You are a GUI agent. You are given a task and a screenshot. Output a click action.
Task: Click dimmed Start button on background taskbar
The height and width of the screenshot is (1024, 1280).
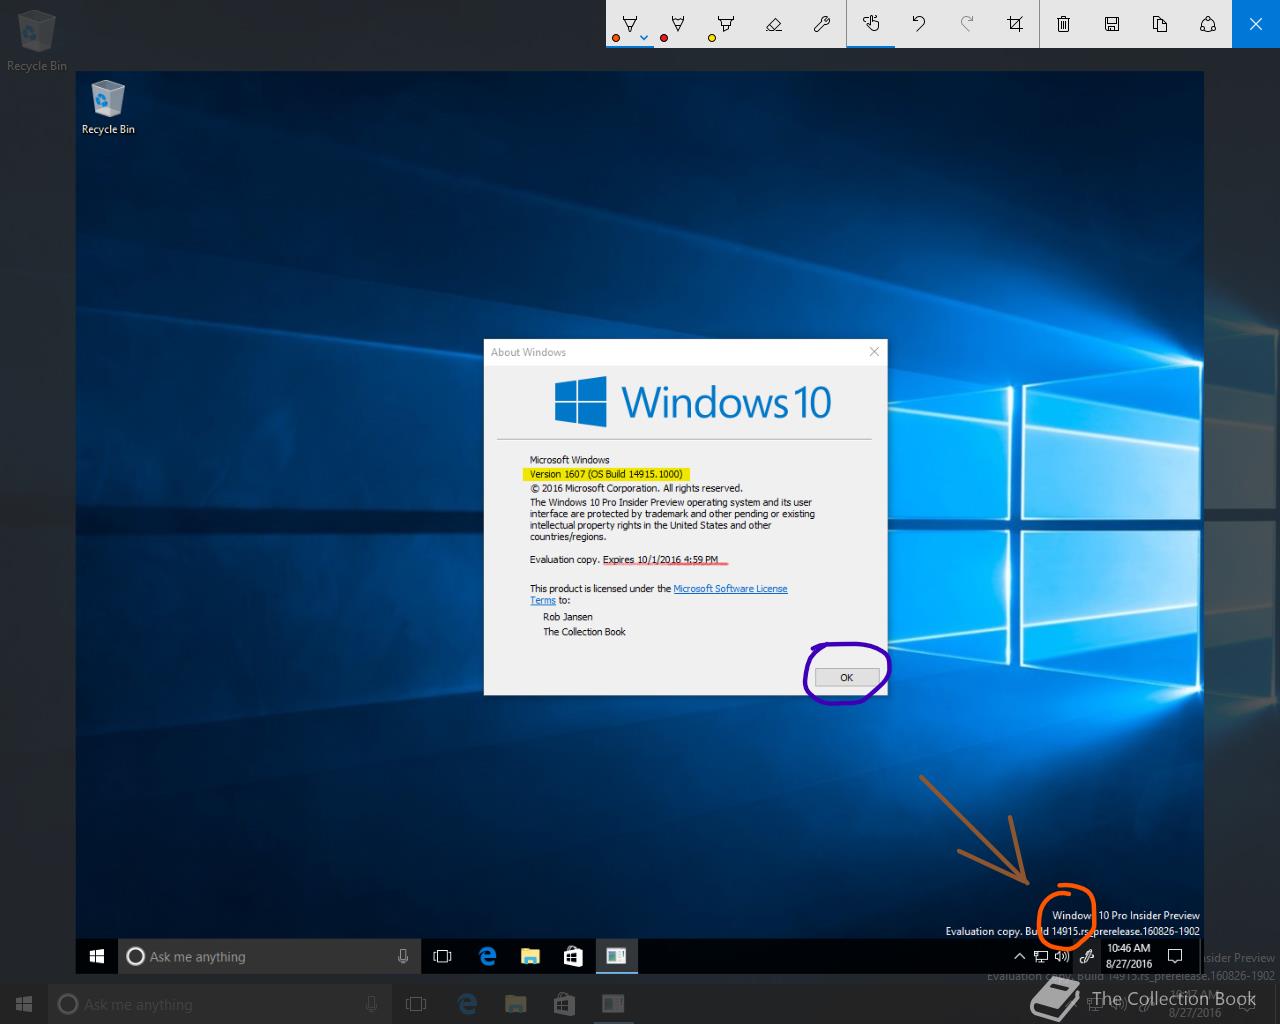tap(24, 1004)
